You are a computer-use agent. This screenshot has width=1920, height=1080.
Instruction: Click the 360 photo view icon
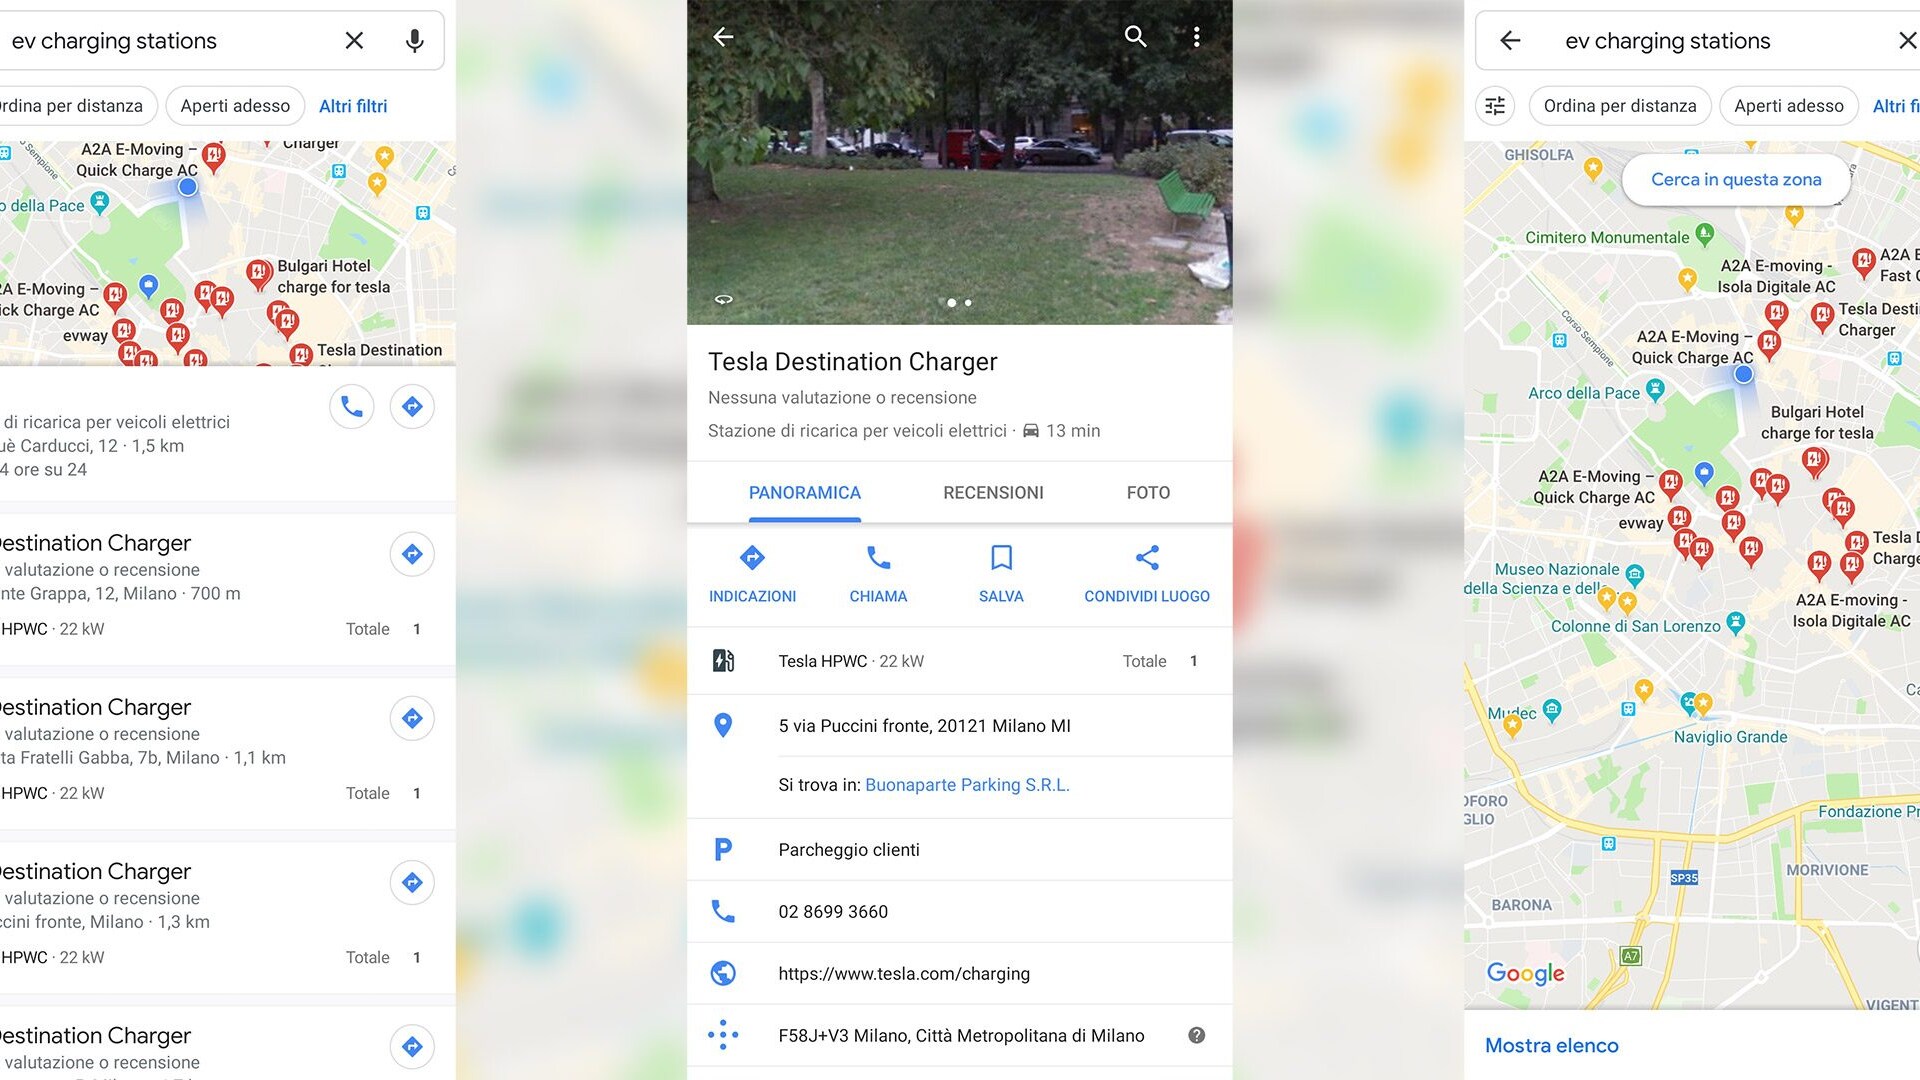(x=724, y=299)
